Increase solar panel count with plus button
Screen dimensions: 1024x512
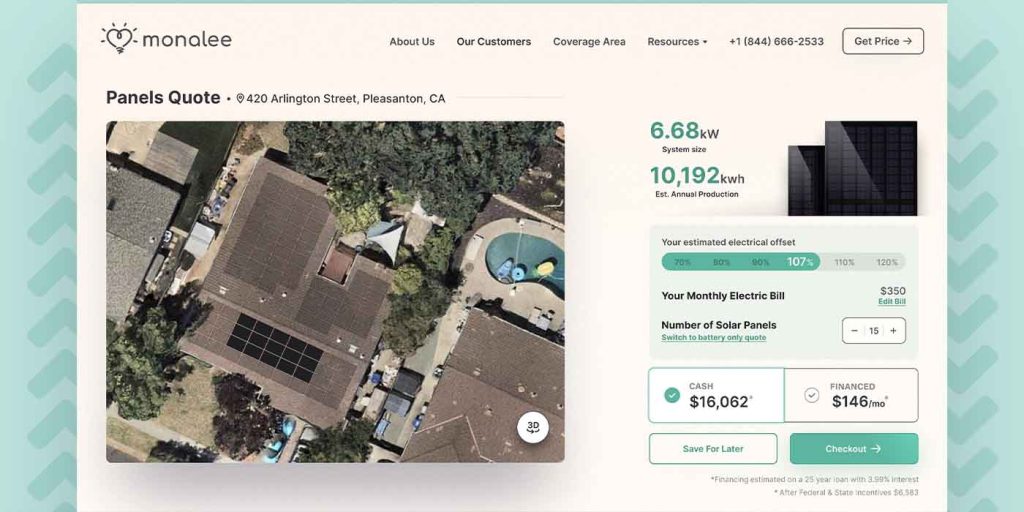(893, 331)
